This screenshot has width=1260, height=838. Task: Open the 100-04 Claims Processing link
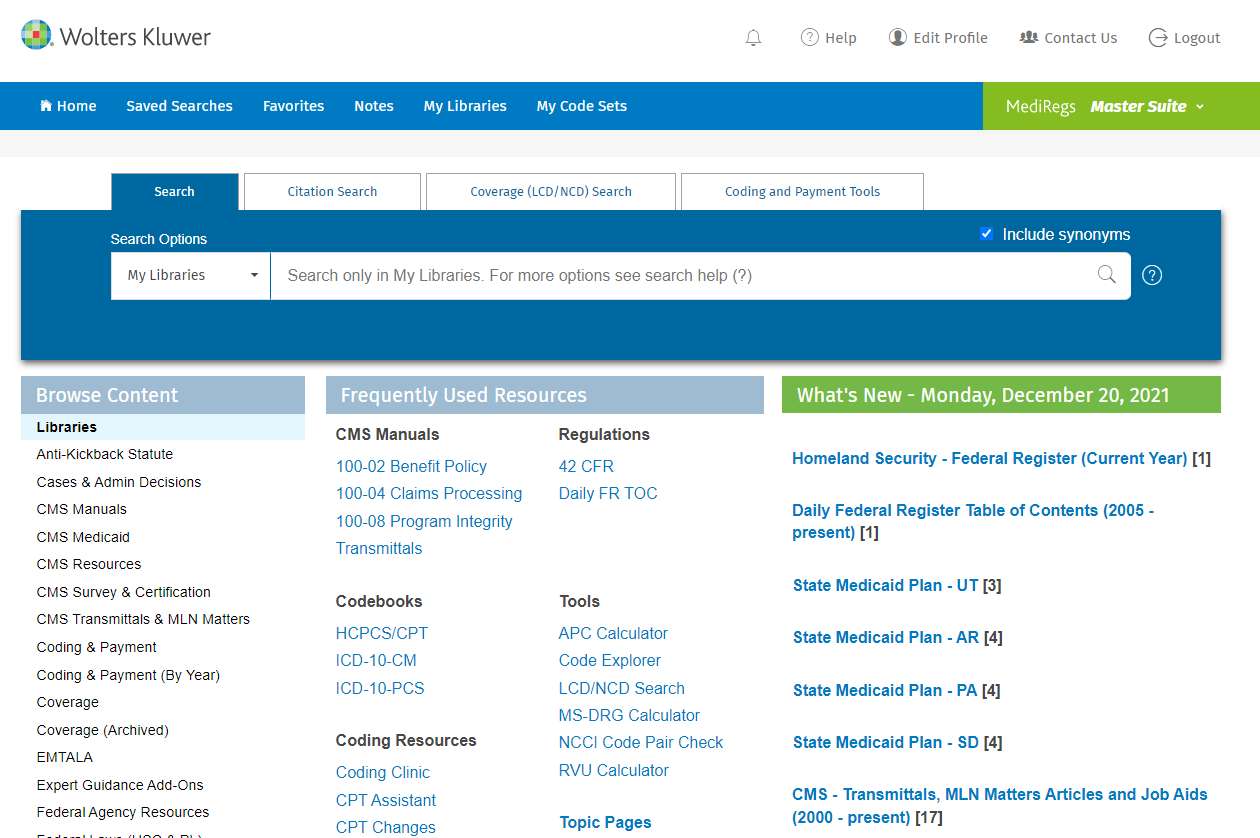[429, 493]
